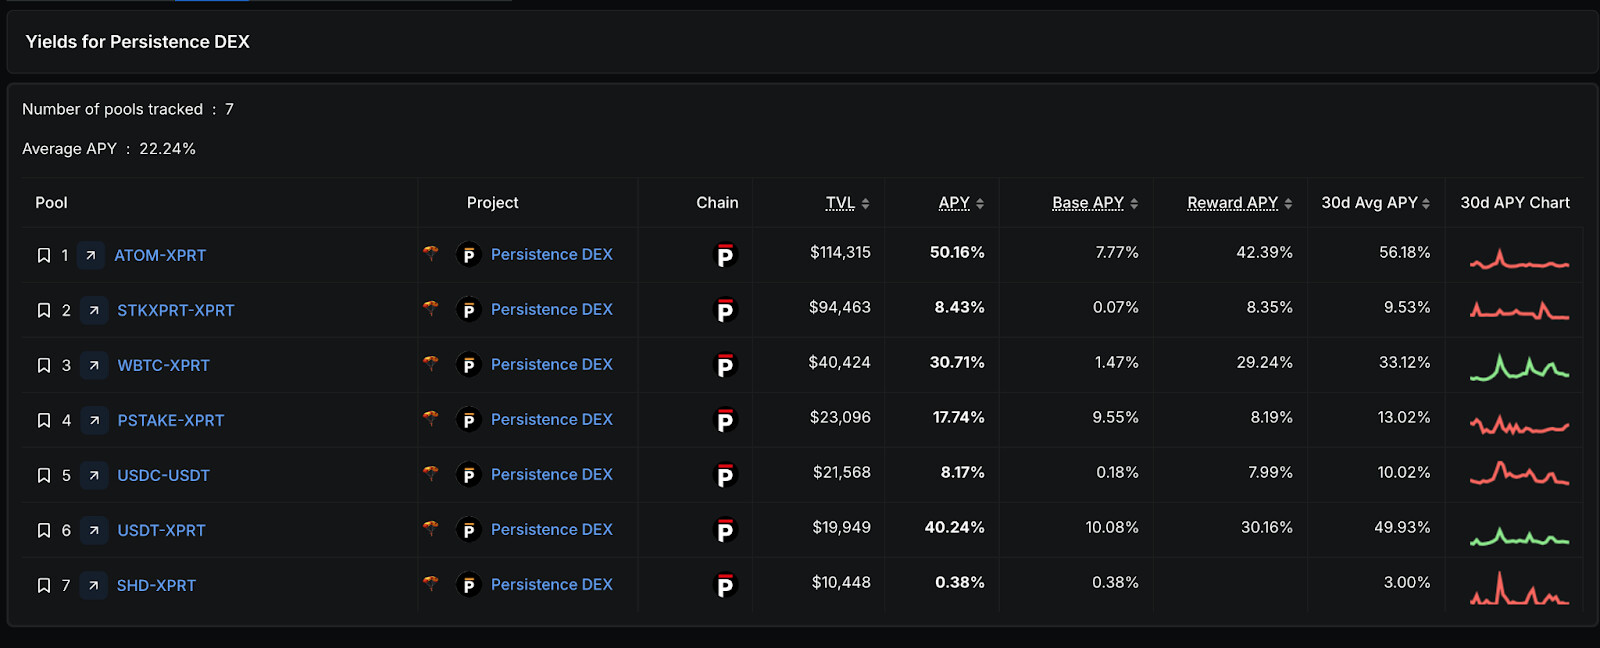This screenshot has height=648, width=1600.
Task: Sort pools by Base APY column
Action: pos(1095,203)
